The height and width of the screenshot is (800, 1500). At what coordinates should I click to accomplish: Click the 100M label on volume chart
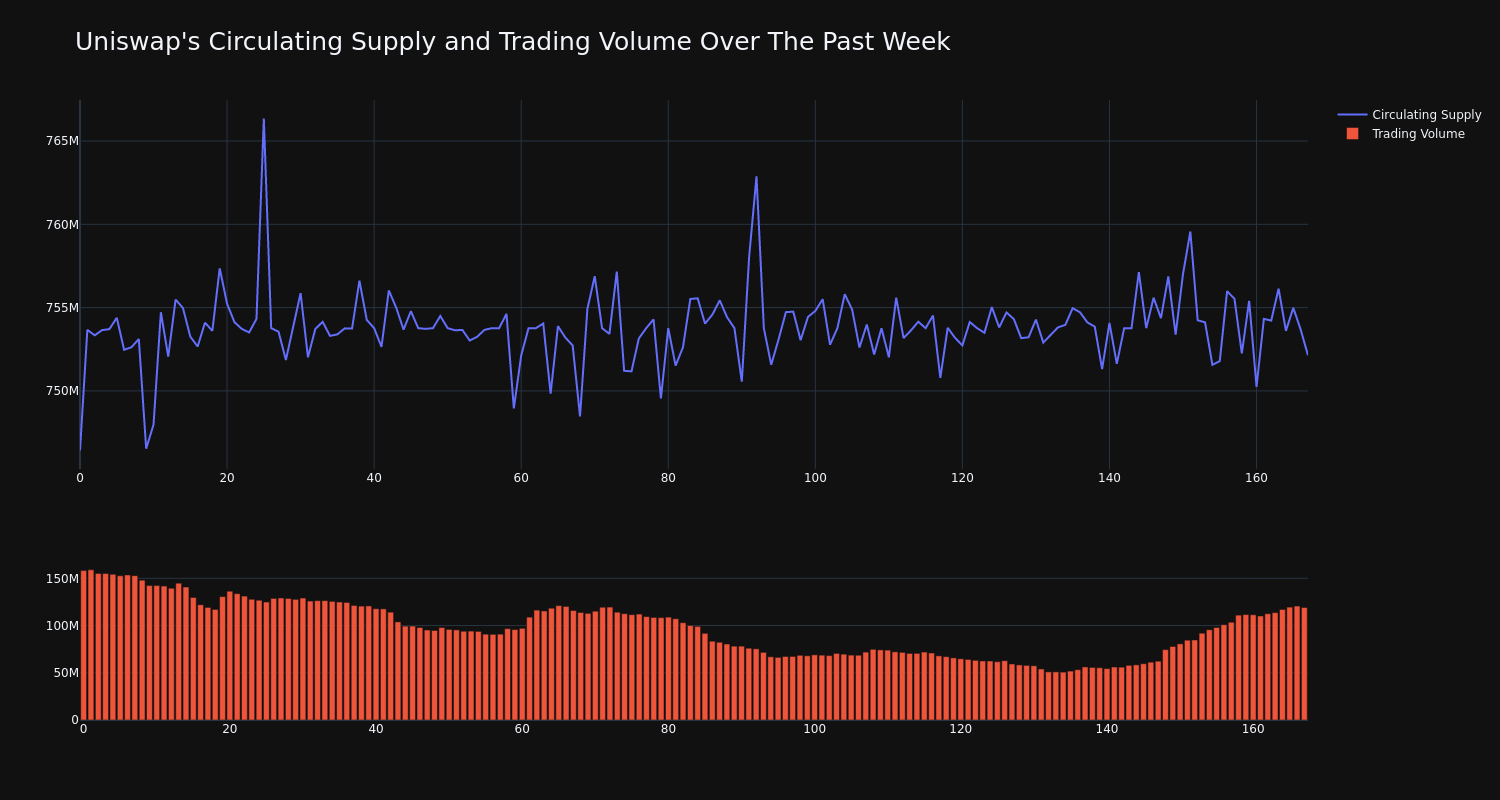[61, 626]
